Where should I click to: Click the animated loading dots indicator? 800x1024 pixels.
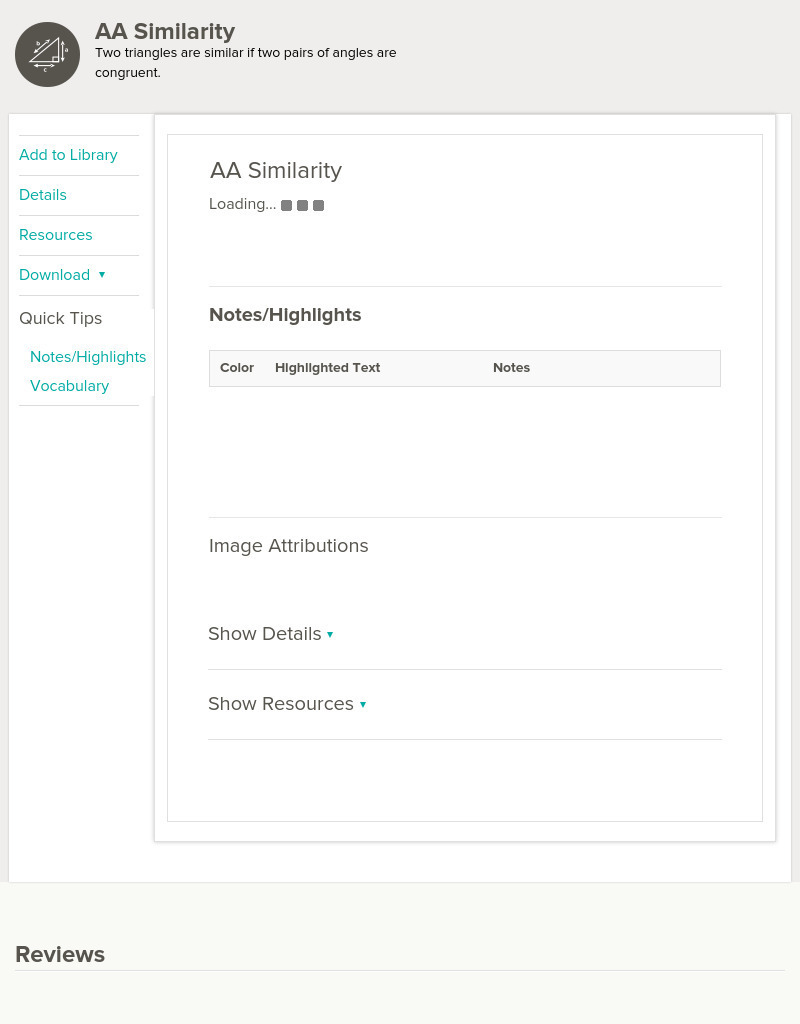coord(302,205)
